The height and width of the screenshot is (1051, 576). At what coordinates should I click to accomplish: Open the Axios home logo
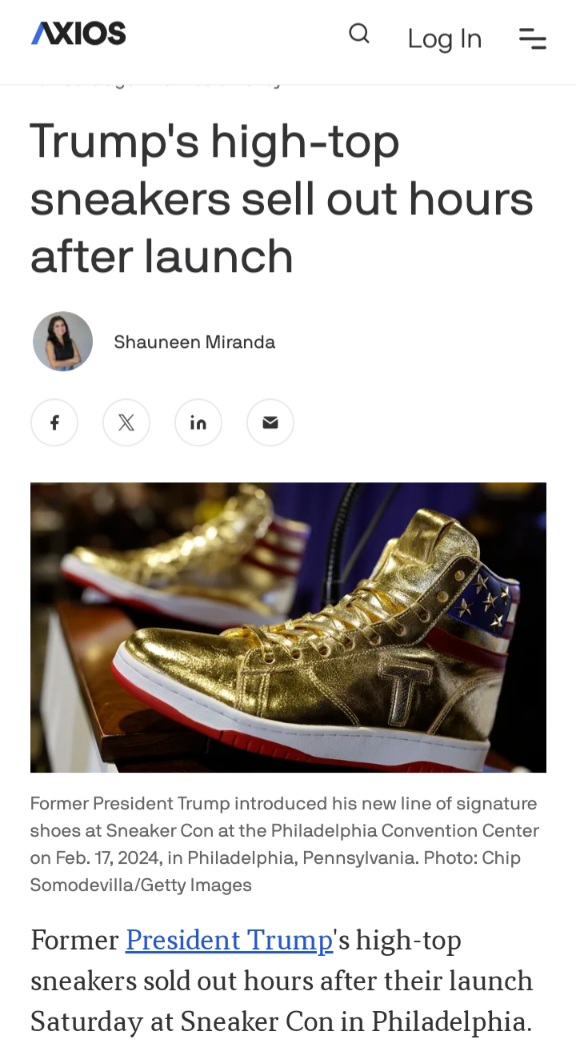pyautogui.click(x=78, y=34)
